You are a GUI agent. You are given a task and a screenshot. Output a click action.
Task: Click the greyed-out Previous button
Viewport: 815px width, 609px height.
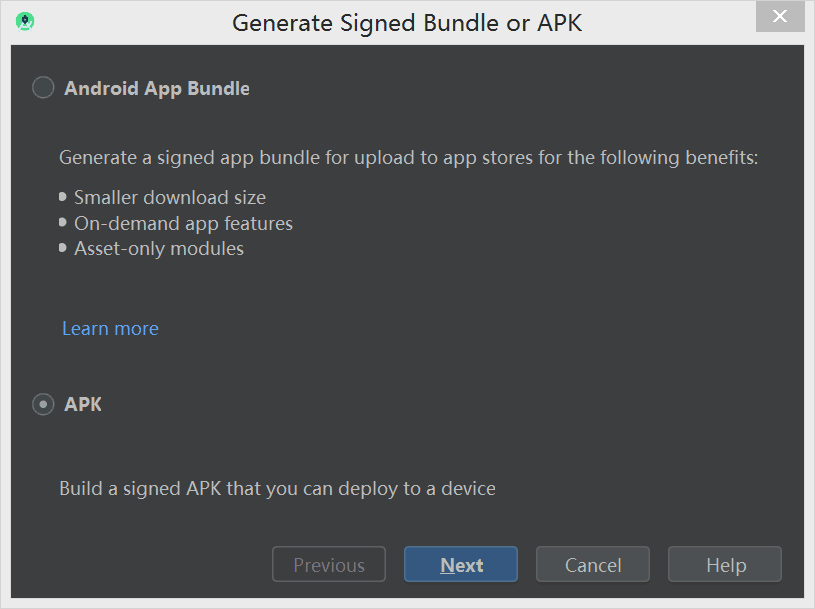pos(329,565)
